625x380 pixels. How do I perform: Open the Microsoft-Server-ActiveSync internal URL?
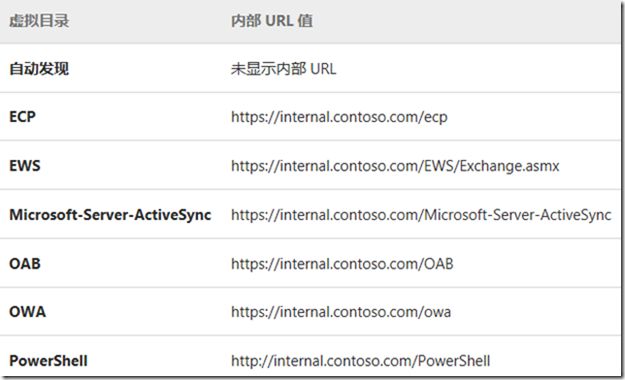click(421, 215)
